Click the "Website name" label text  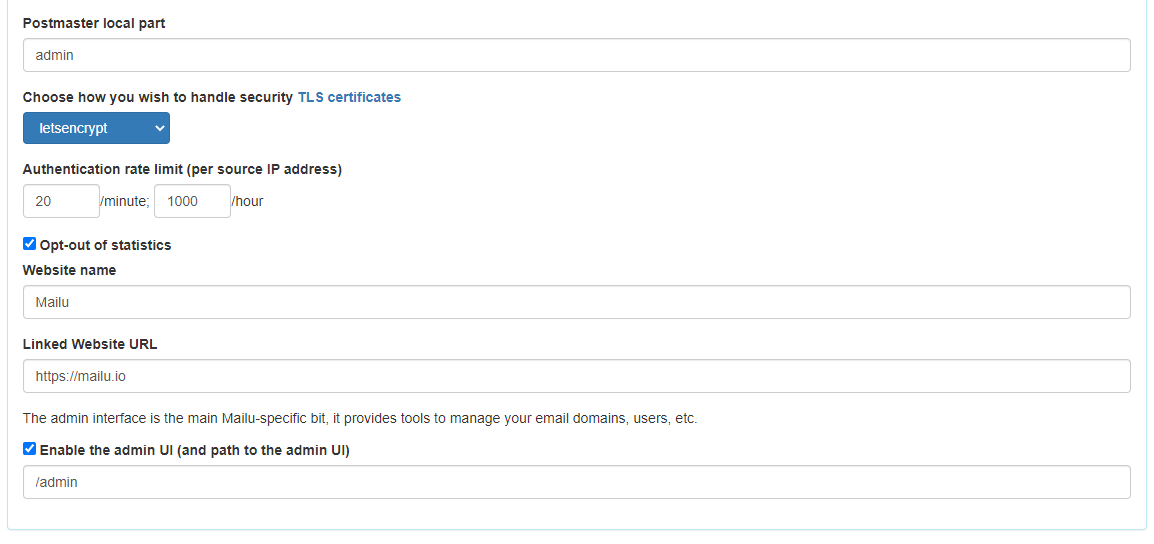click(x=69, y=270)
